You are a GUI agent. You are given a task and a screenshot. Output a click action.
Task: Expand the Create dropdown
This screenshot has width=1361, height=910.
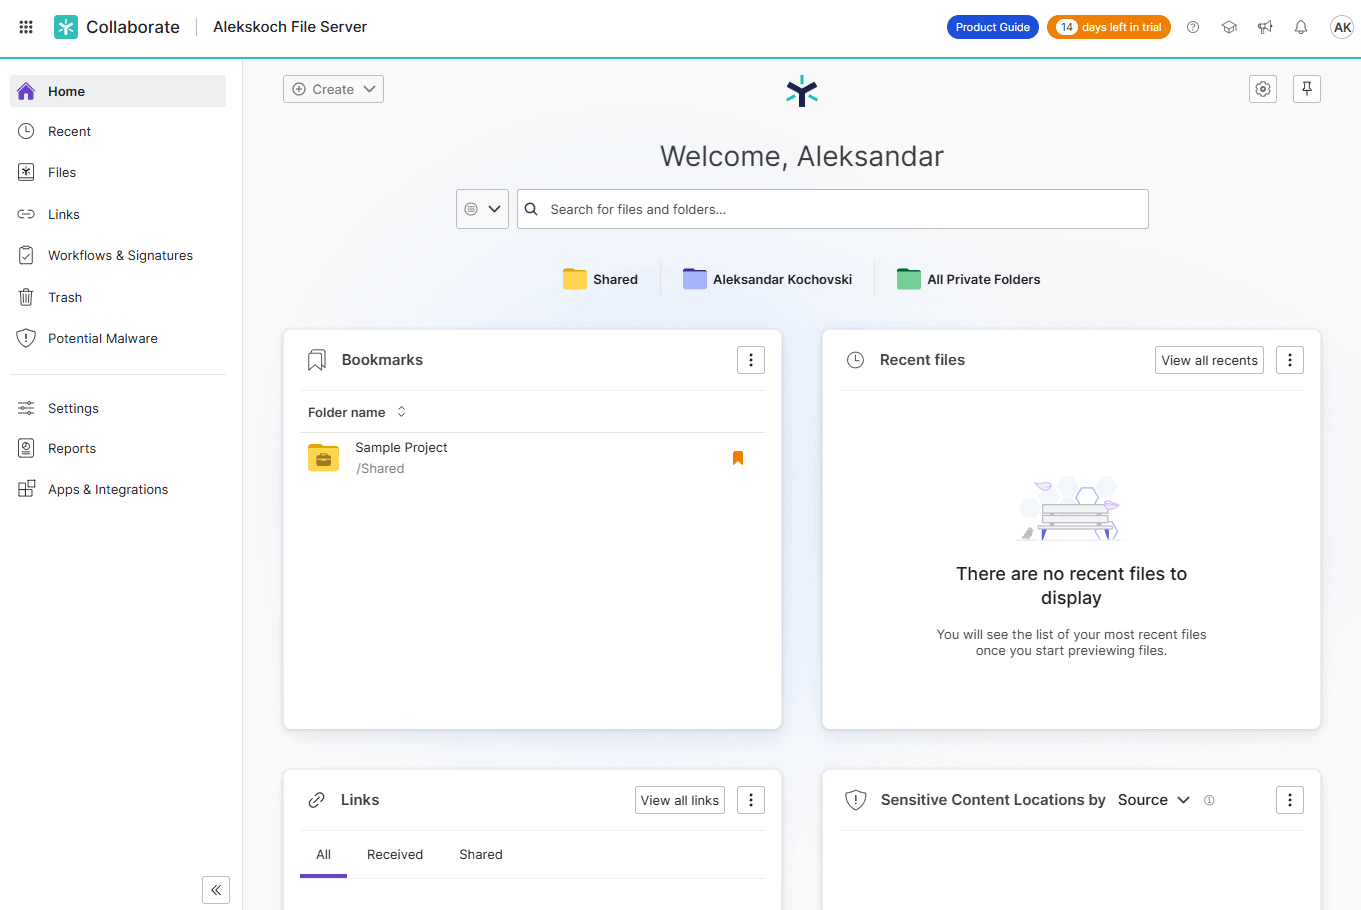coord(333,89)
